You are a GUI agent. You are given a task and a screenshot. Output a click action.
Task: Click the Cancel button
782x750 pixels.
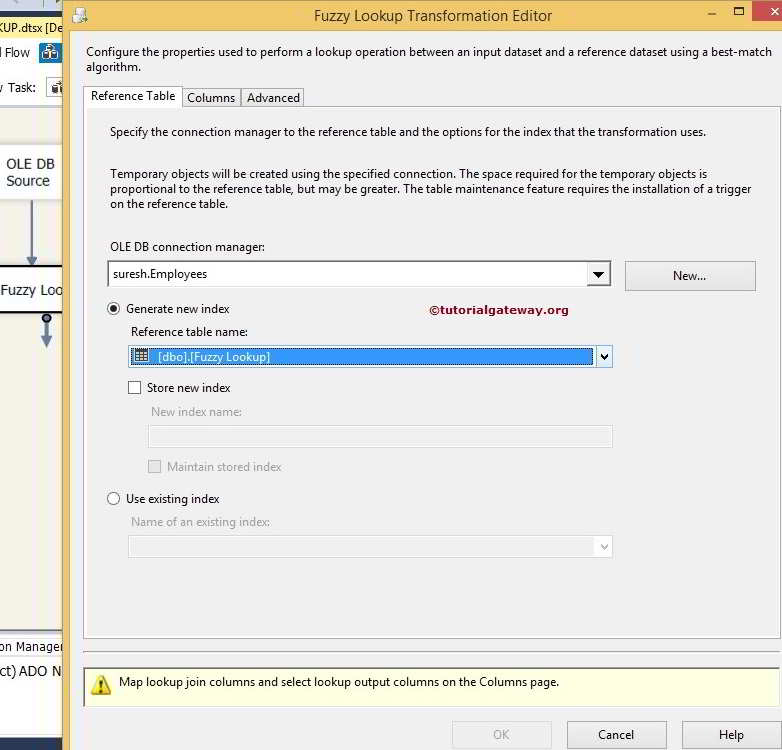616,735
